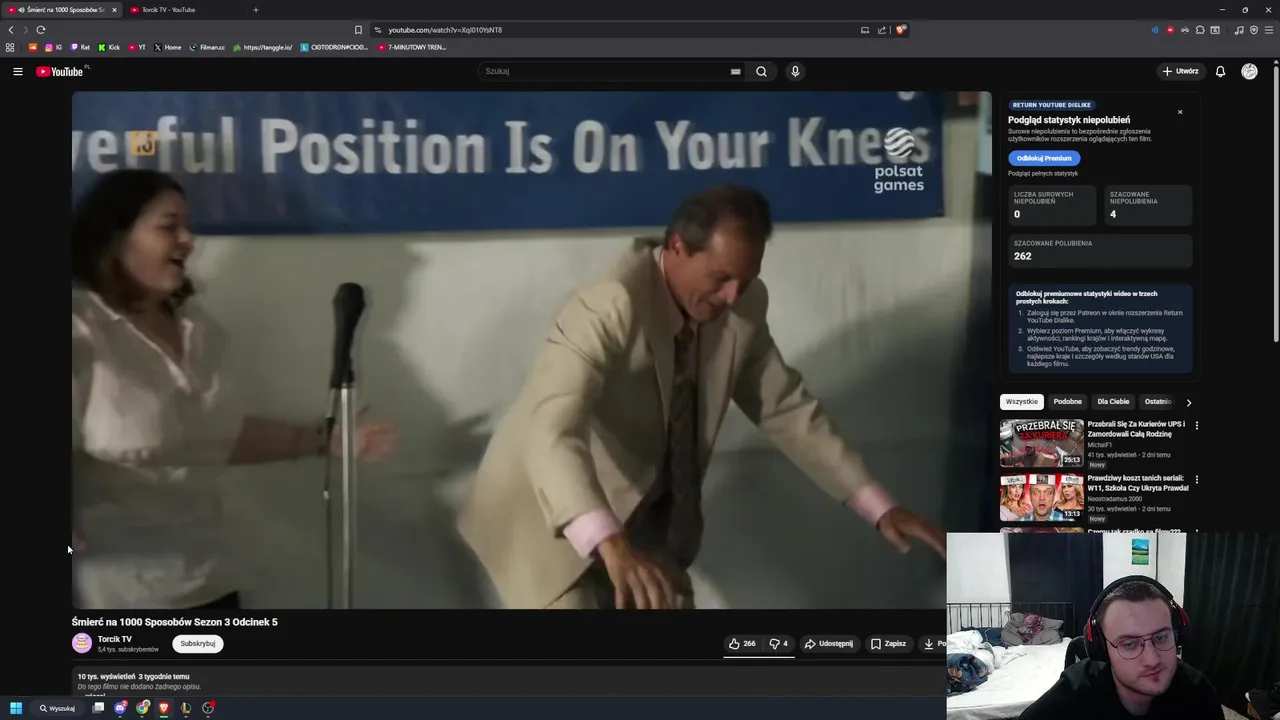Open the tanggle.io bookmark
This screenshot has width=1280, height=720.
point(263,47)
